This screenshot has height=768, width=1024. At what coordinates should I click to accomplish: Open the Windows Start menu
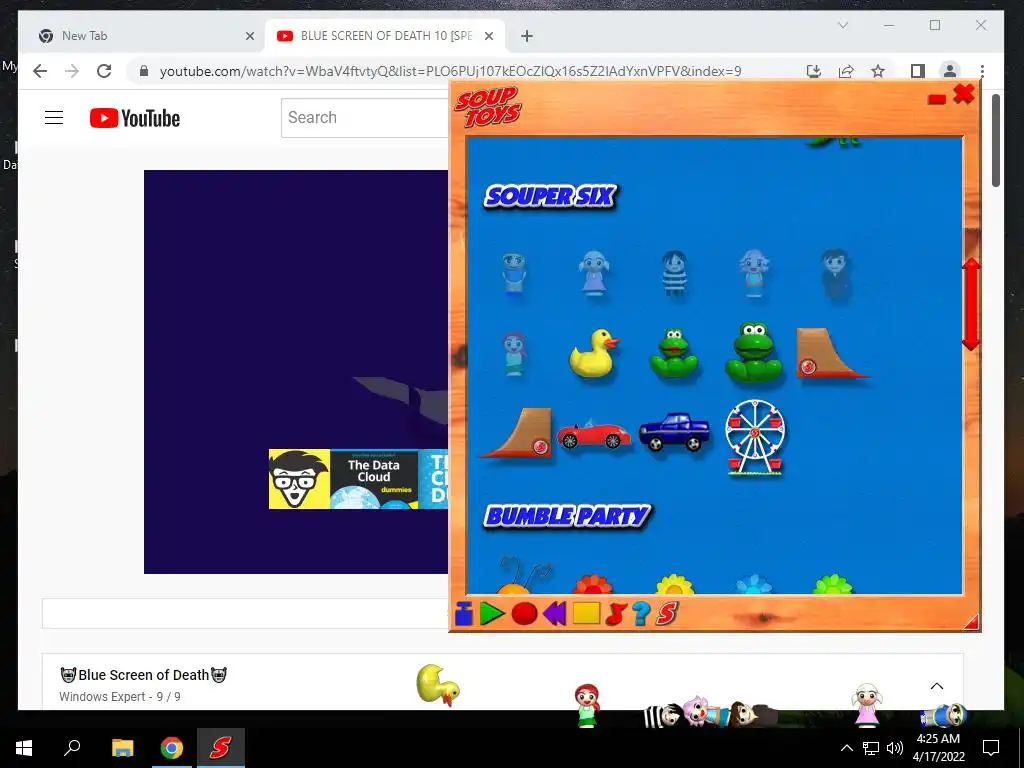click(24, 748)
